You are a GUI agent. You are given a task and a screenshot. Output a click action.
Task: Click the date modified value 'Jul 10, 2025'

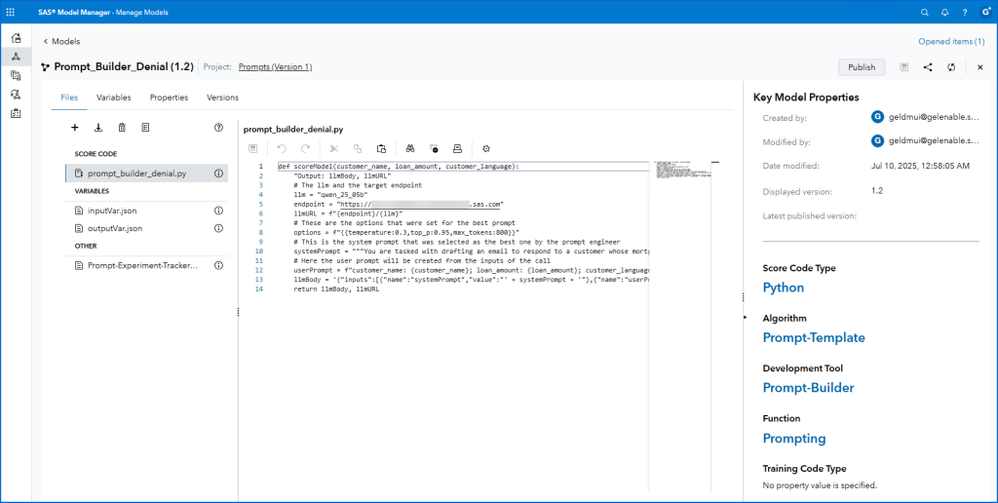[x=920, y=166]
